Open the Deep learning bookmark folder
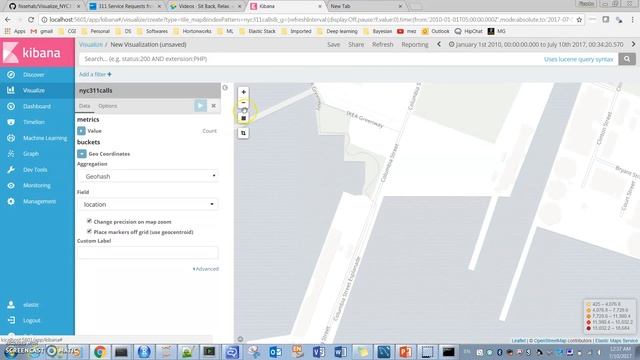The height and width of the screenshot is (360, 640). pyautogui.click(x=338, y=31)
